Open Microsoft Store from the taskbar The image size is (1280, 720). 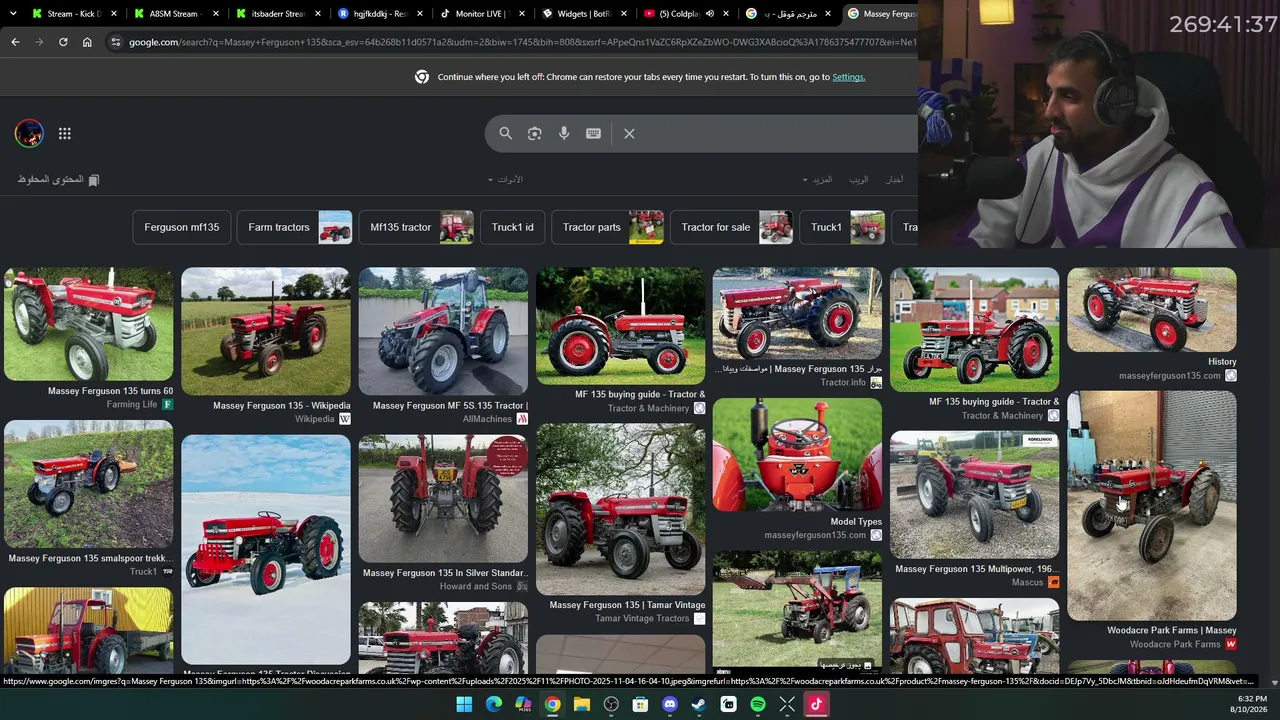click(x=640, y=705)
